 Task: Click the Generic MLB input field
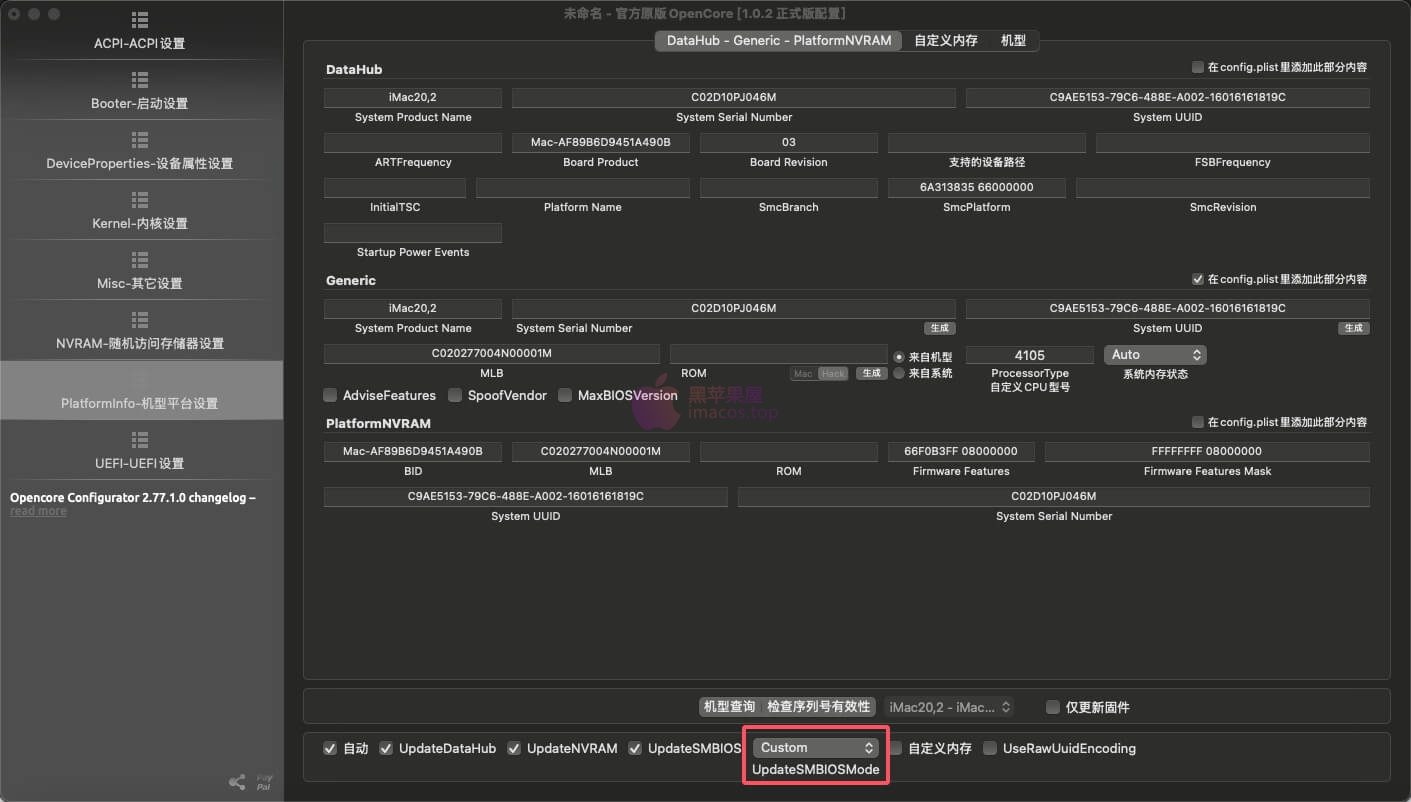pyautogui.click(x=492, y=354)
